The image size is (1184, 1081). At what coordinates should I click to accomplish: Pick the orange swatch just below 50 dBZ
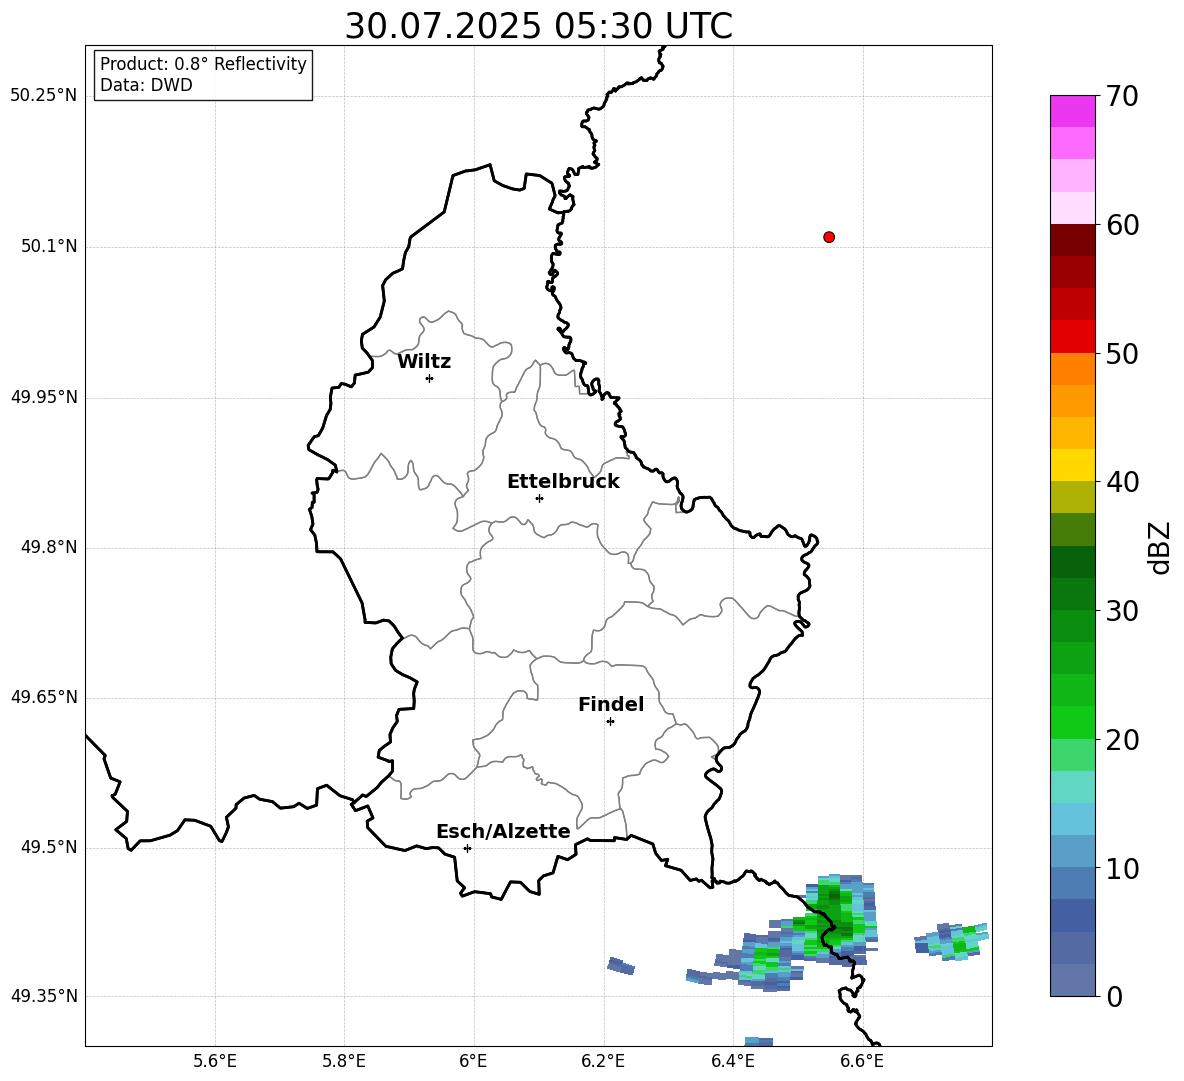1072,369
